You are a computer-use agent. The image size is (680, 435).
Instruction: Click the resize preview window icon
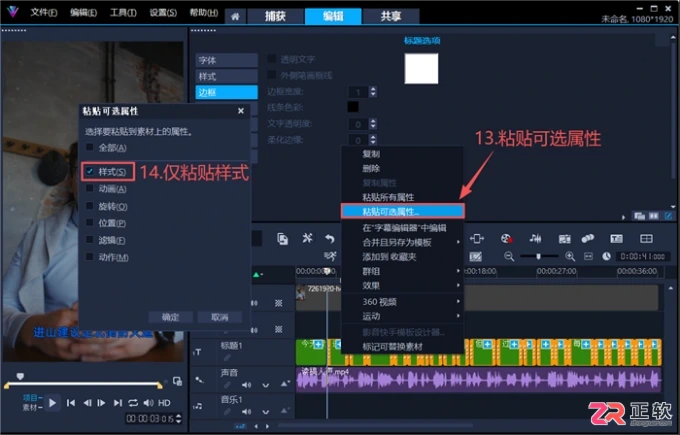(177, 381)
